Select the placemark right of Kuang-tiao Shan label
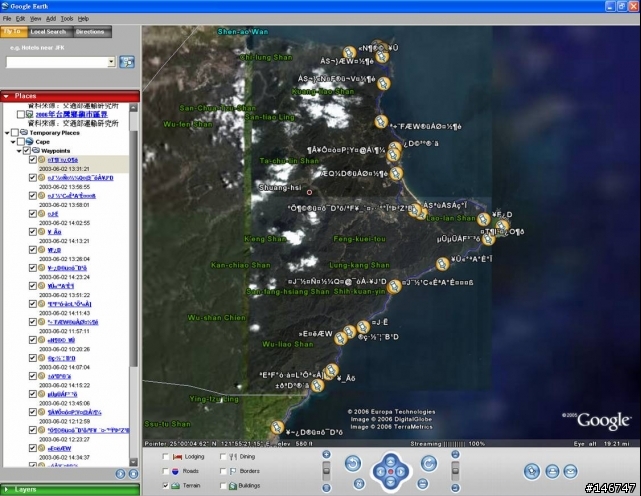The width and height of the screenshot is (641, 496). [383, 84]
